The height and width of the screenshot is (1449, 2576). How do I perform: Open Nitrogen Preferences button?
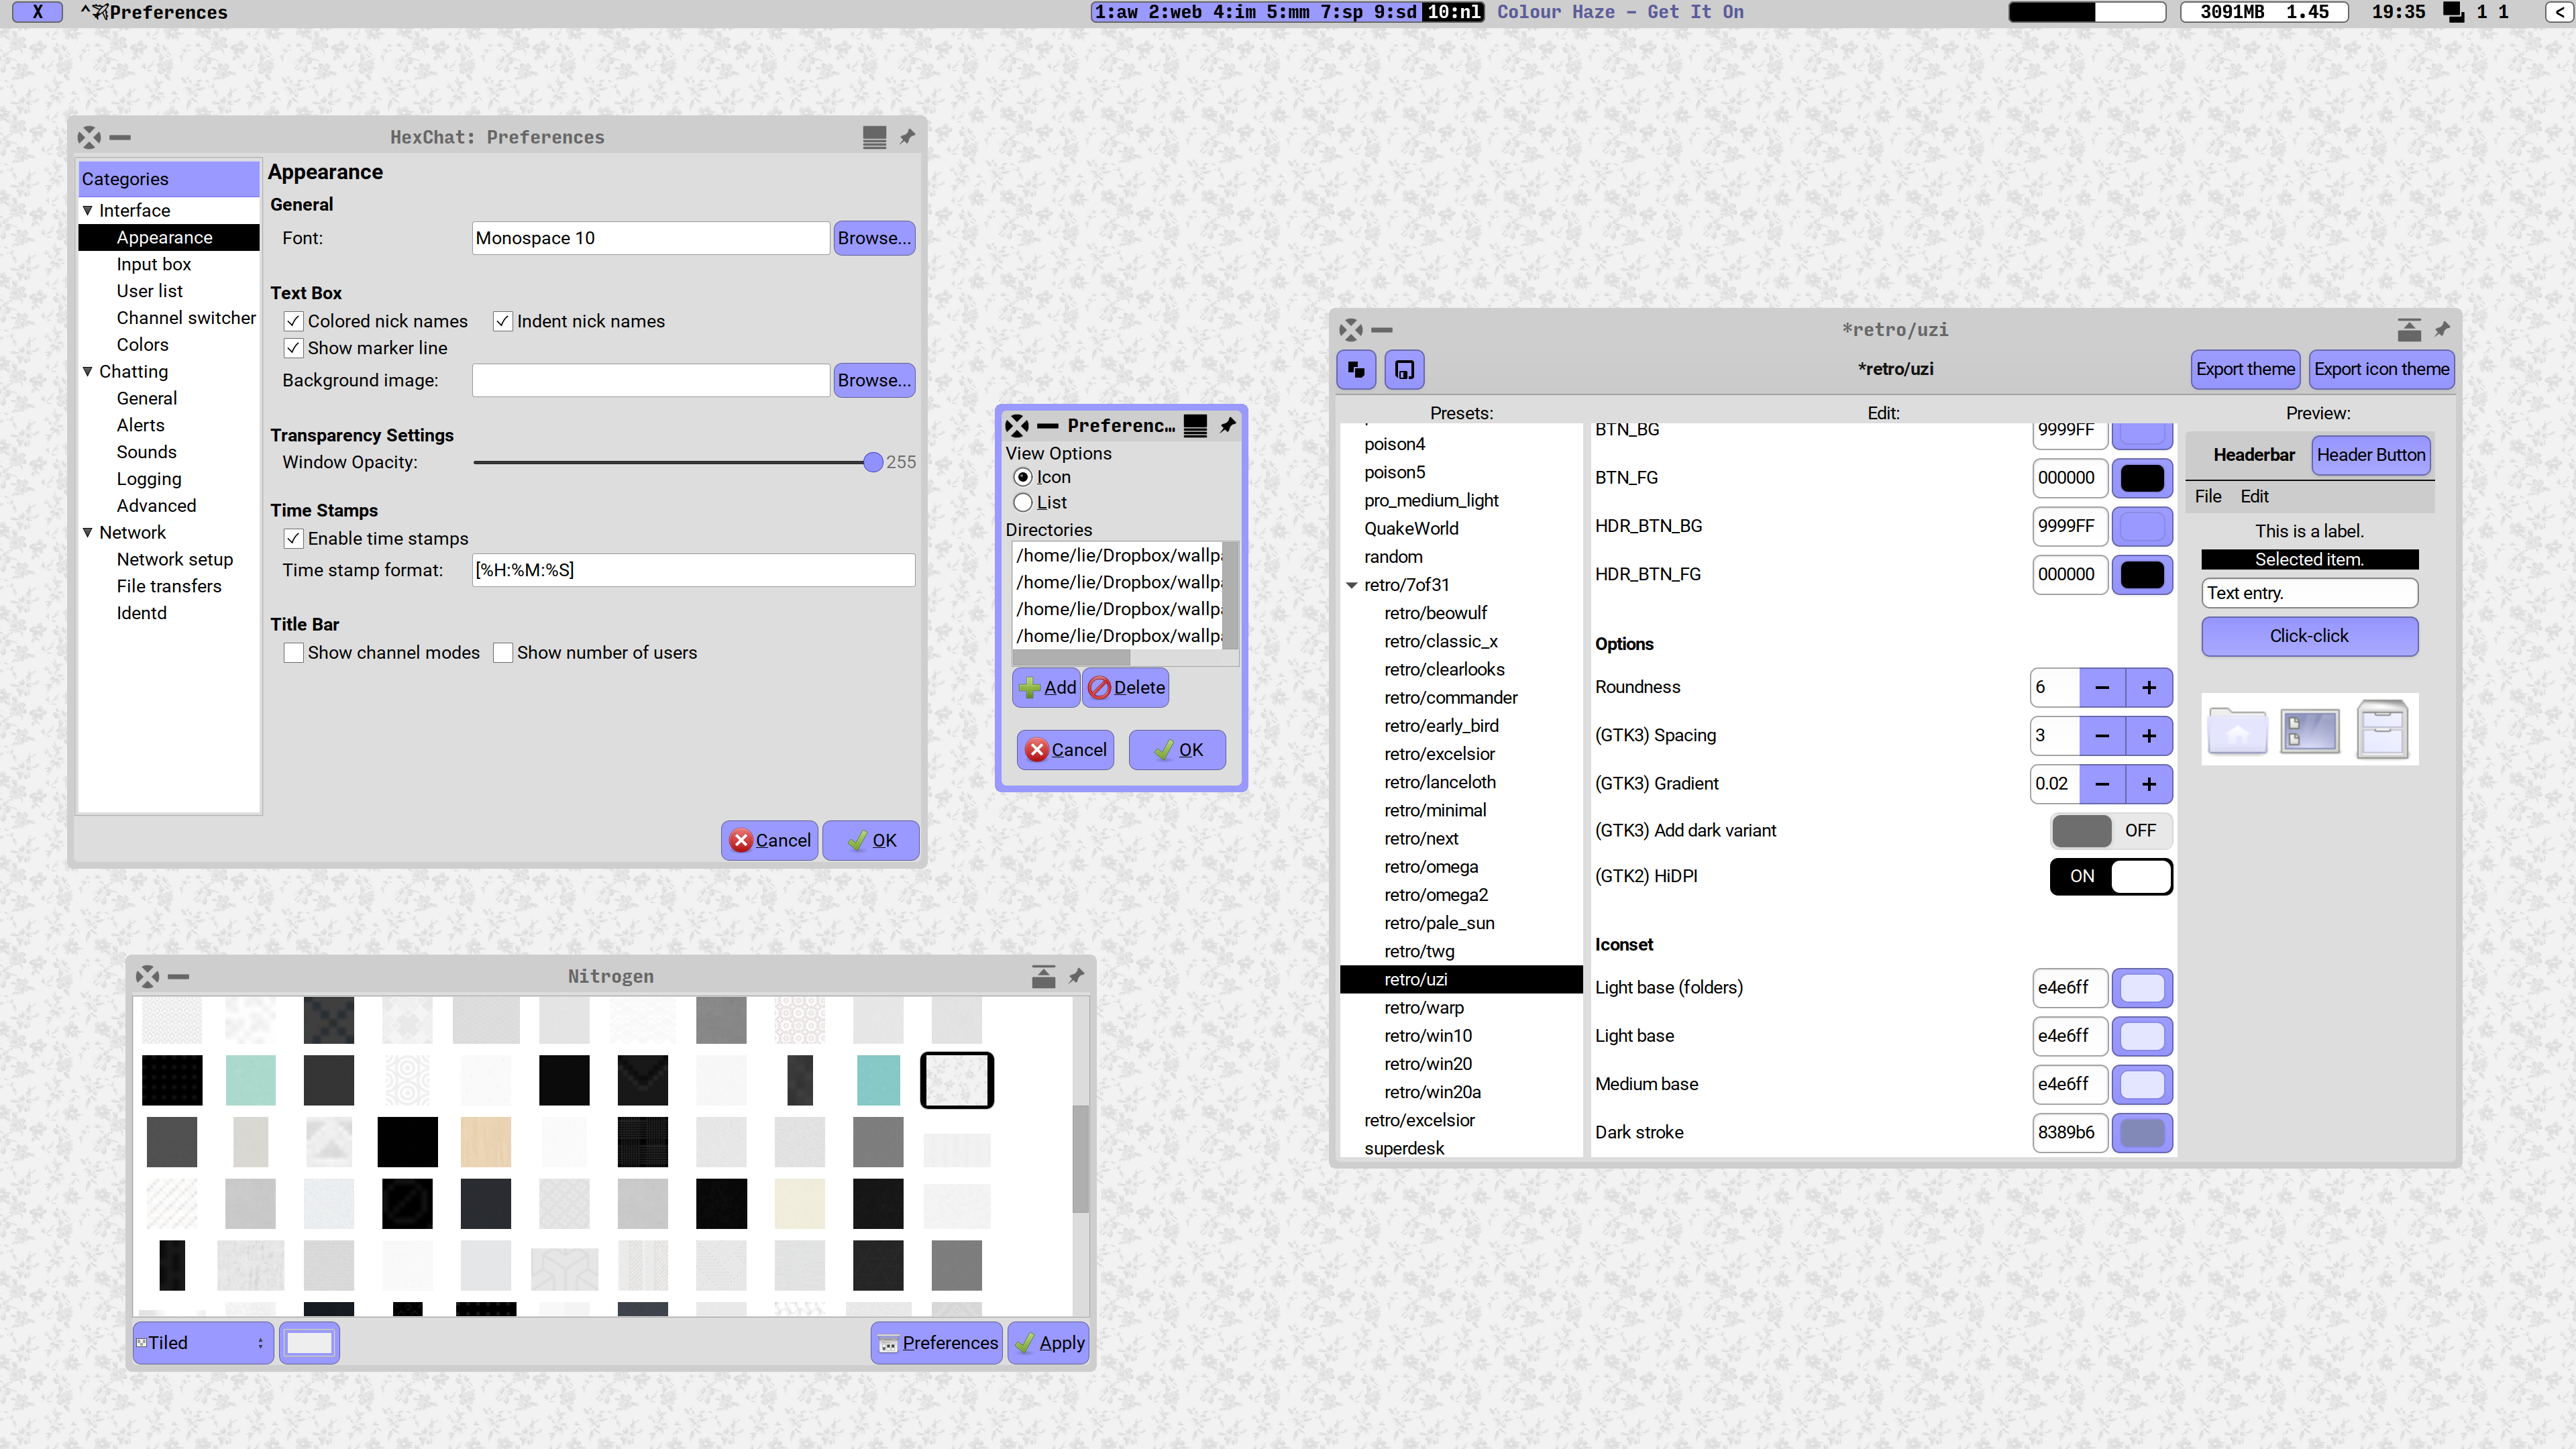937,1342
